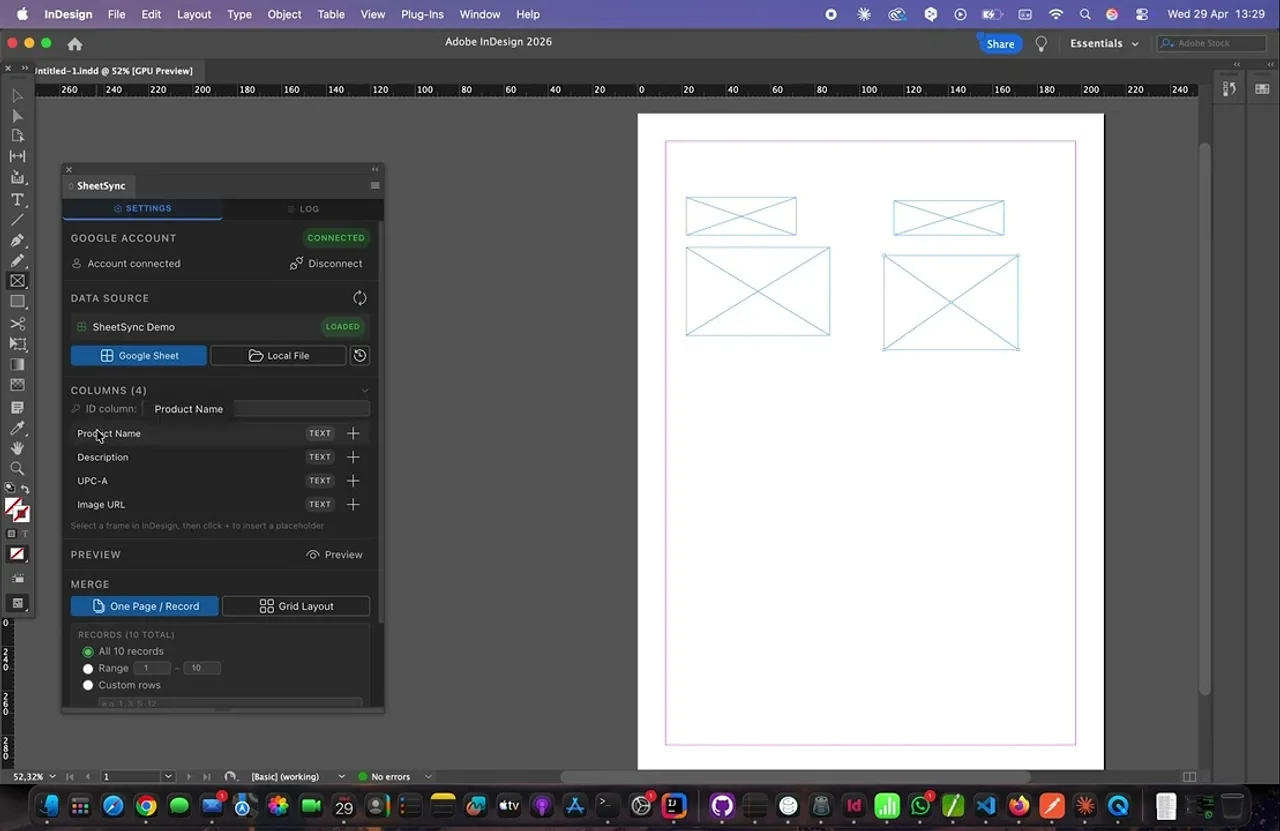
Task: Select the Zoom tool
Action: (x=17, y=468)
